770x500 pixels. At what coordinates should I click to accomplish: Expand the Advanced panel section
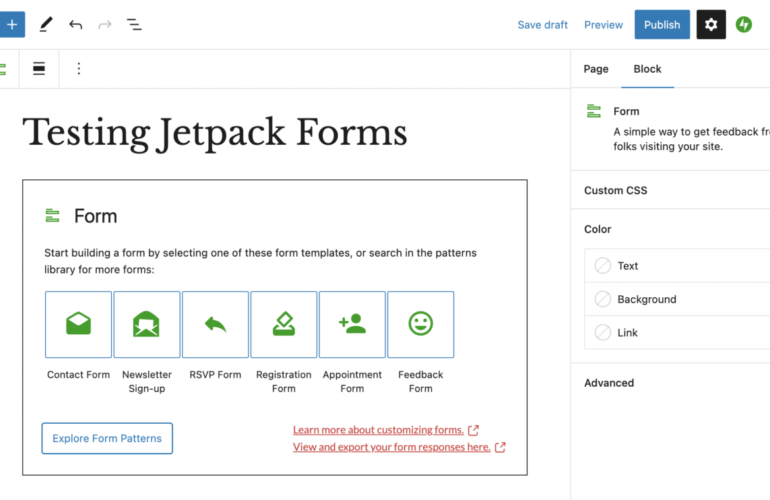[x=609, y=383]
